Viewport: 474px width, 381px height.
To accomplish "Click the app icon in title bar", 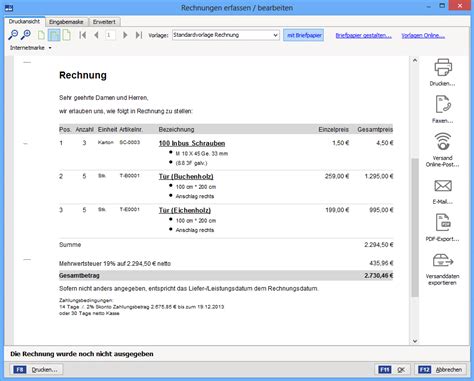I will [x=9, y=7].
